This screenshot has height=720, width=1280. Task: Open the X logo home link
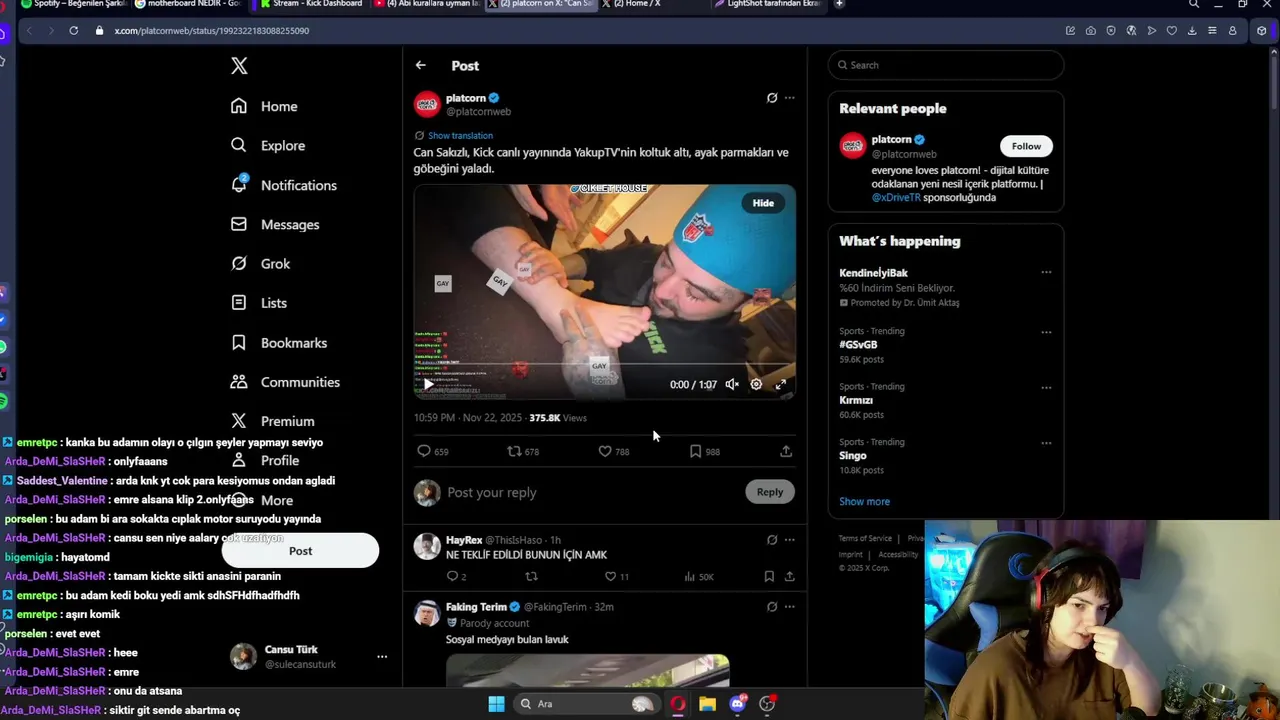click(239, 66)
